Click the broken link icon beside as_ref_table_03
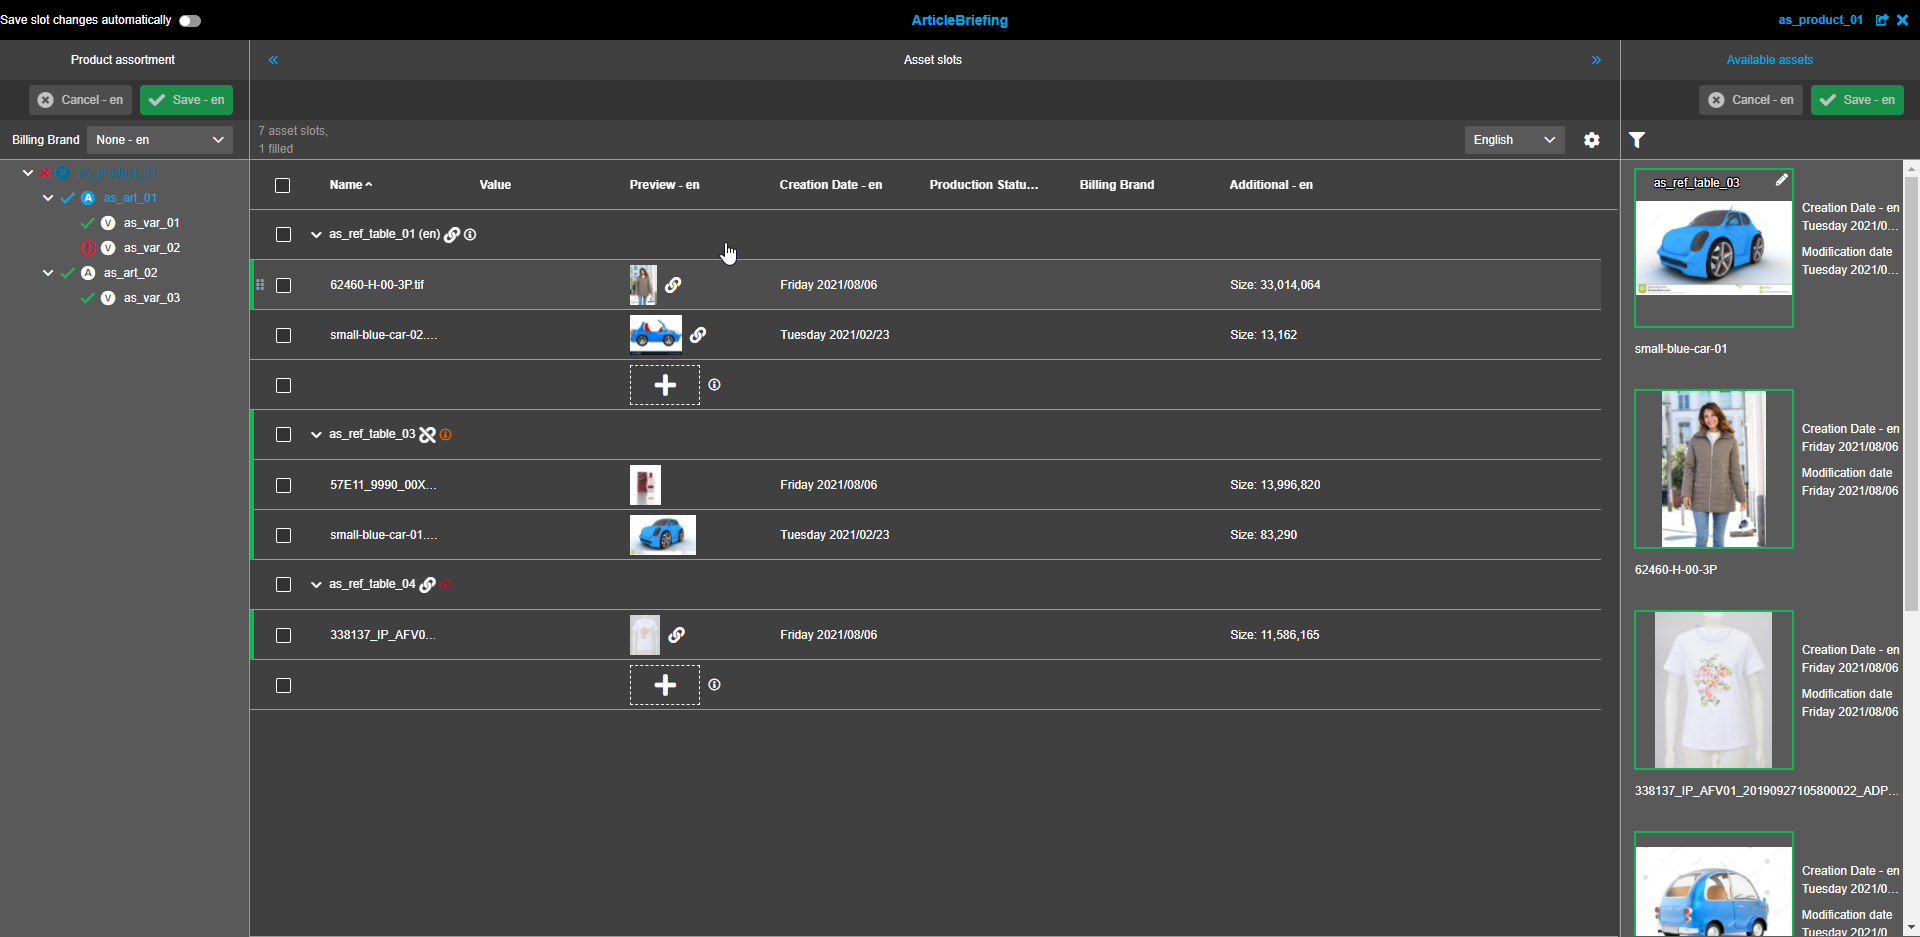The width and height of the screenshot is (1920, 937). (428, 434)
